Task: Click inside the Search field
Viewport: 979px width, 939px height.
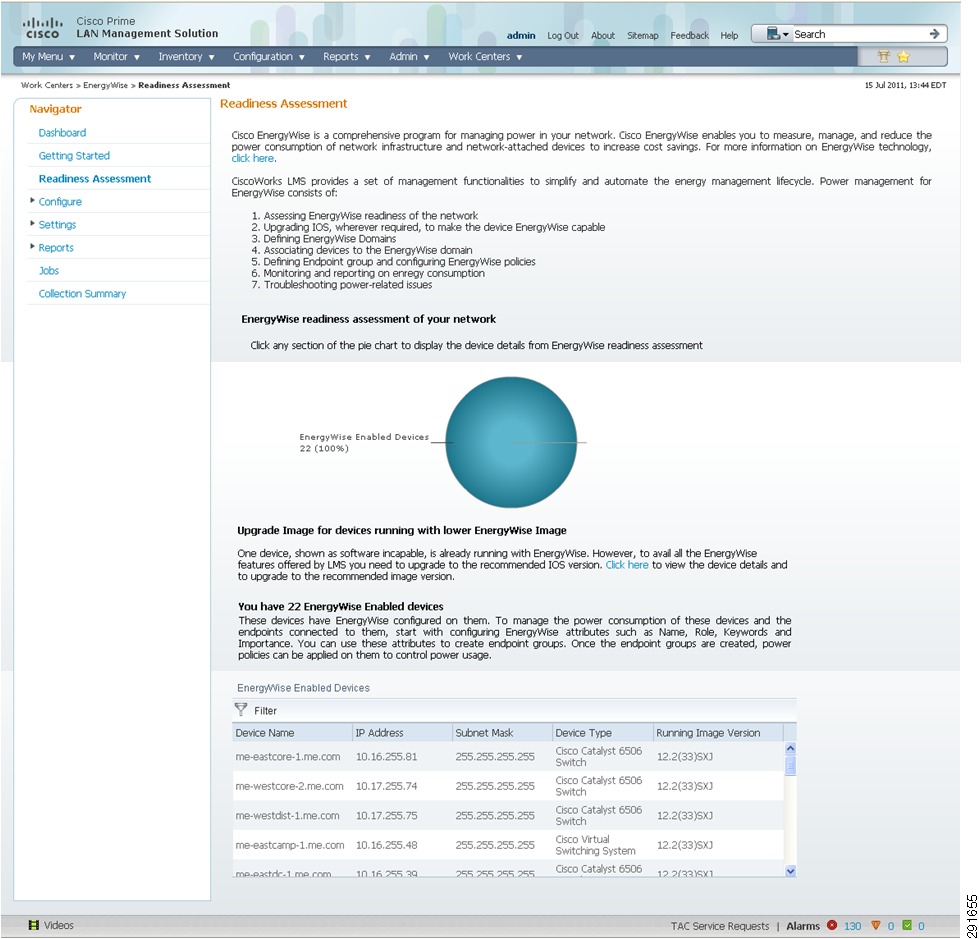Action: click(x=858, y=34)
